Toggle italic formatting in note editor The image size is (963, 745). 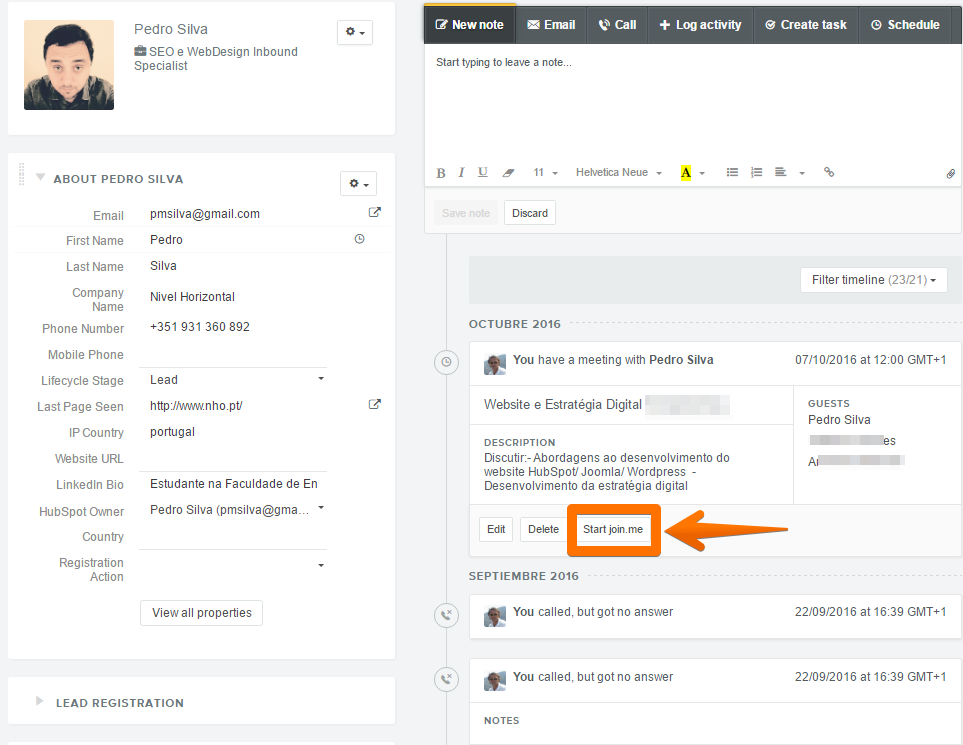coord(461,173)
